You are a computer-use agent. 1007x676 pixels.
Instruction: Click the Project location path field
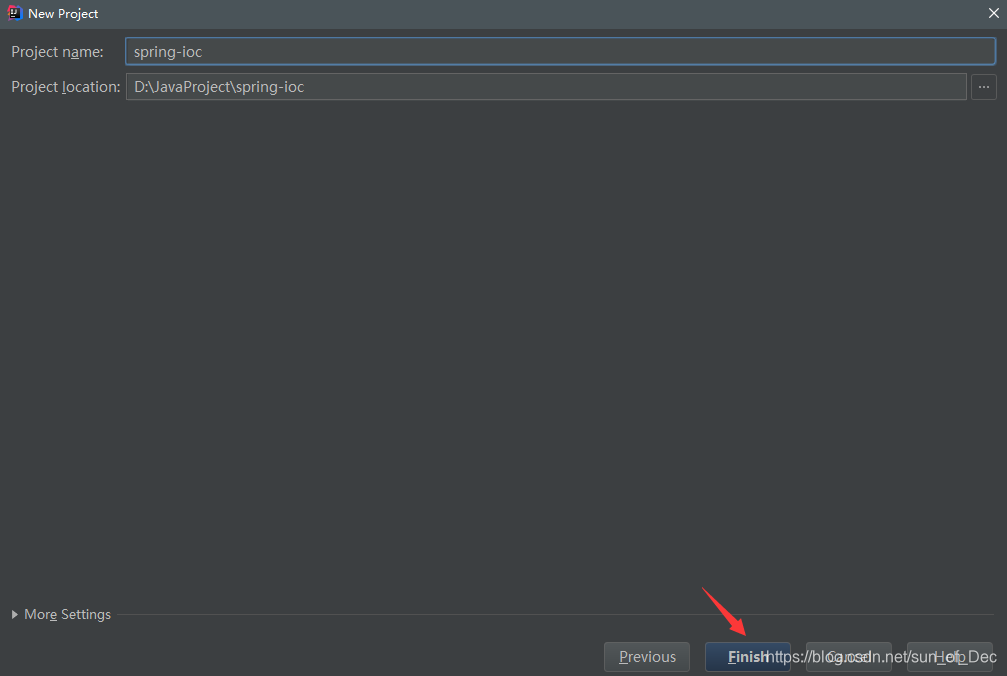546,87
